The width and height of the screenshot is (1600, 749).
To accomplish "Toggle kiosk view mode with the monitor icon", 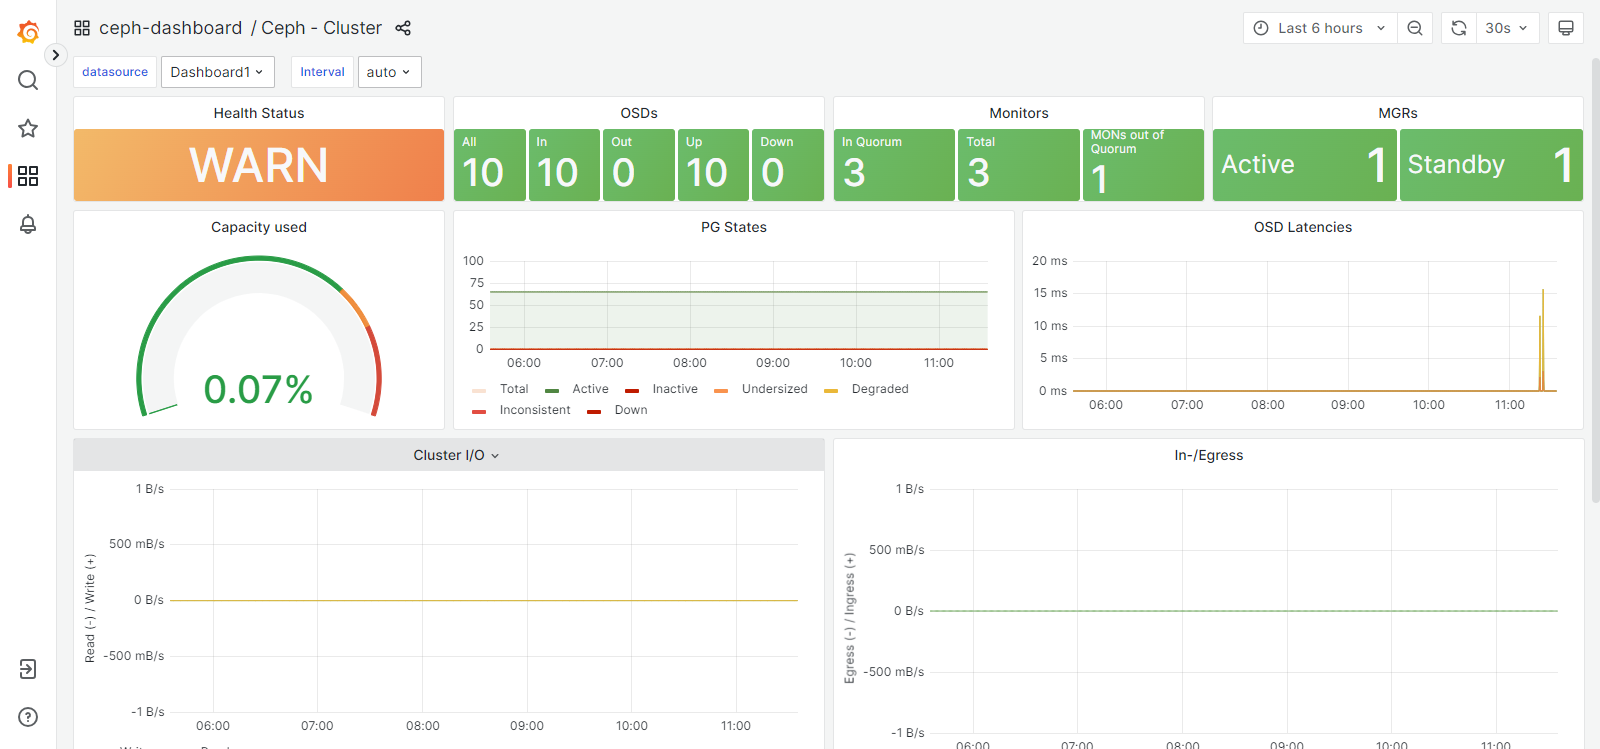I will (1566, 28).
